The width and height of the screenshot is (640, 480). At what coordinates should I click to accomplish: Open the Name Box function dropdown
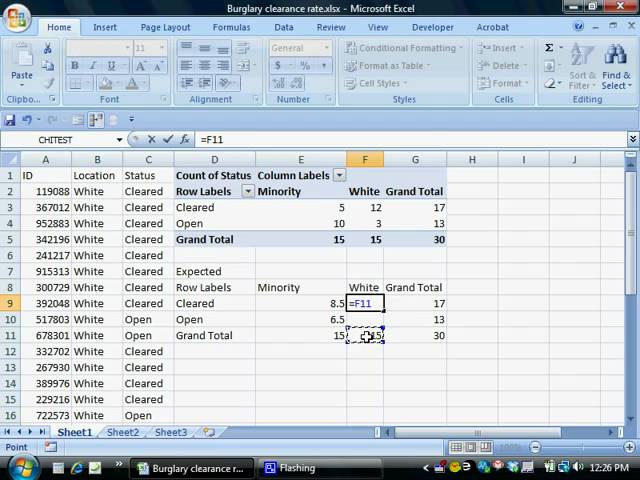coord(119,140)
